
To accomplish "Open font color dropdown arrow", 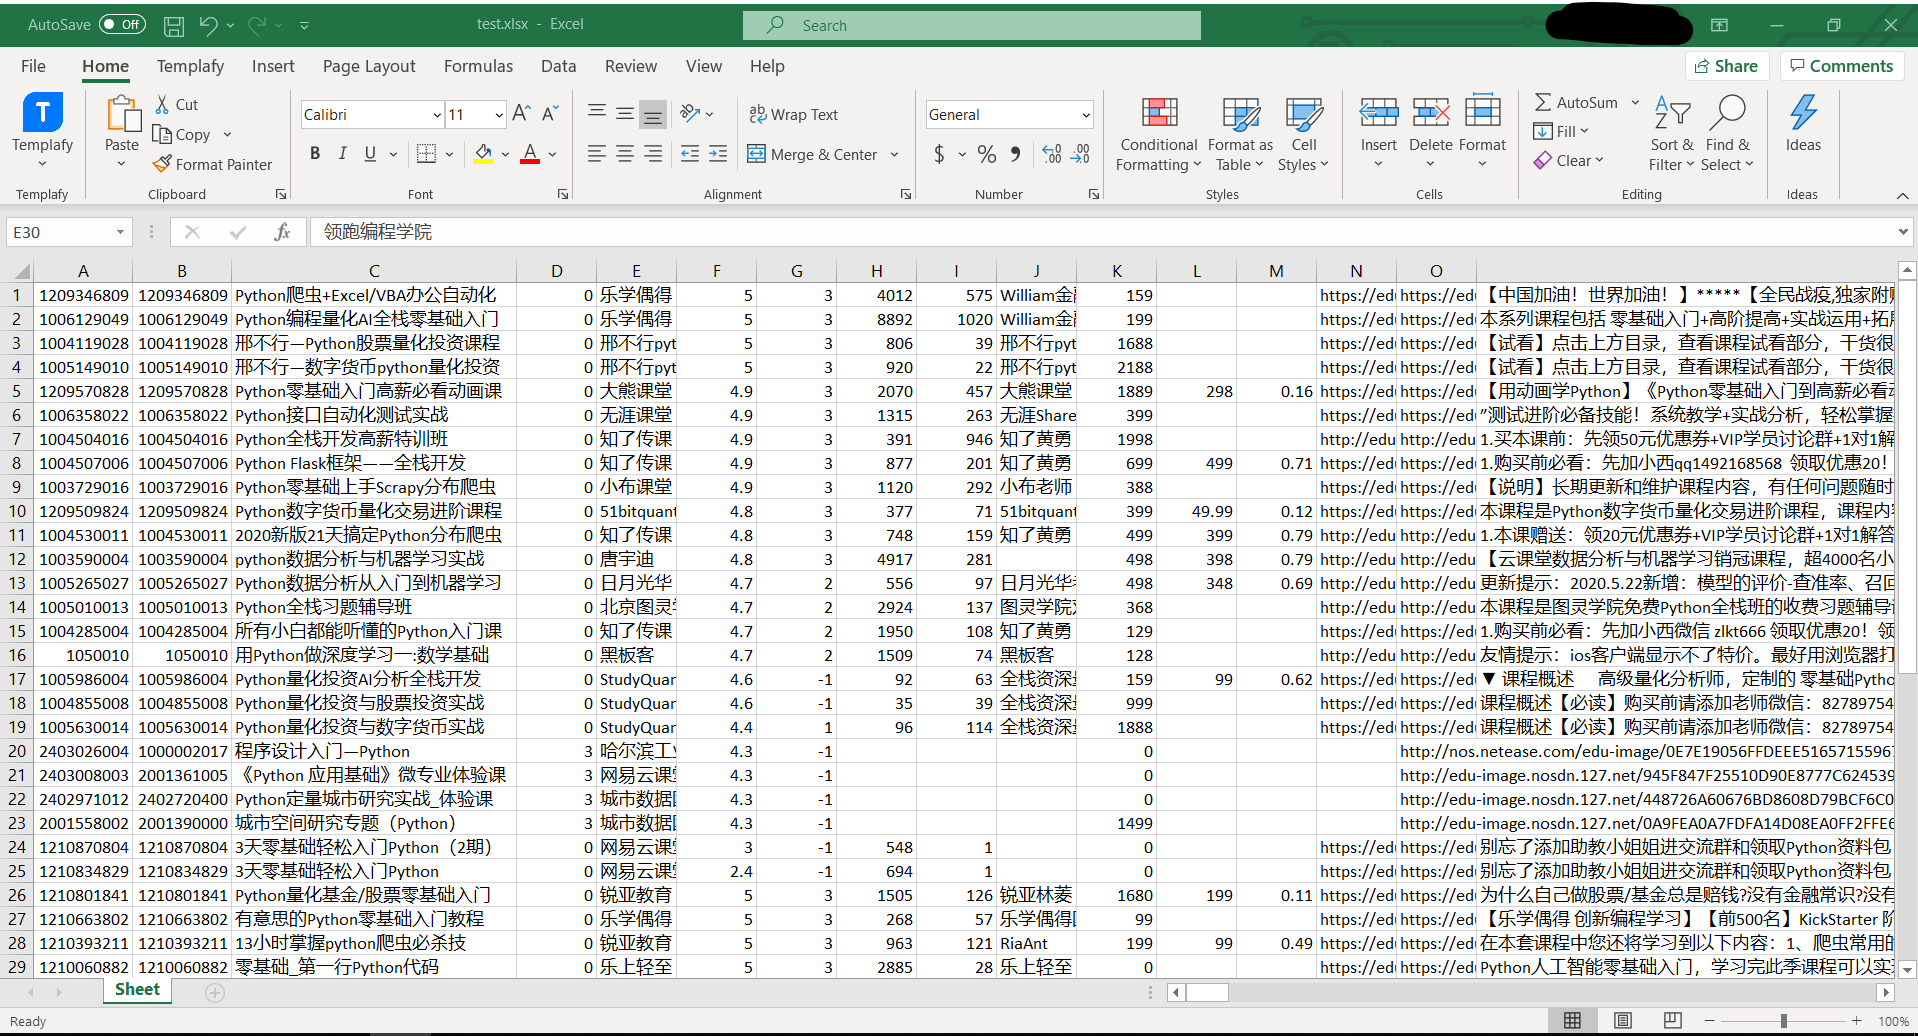I will coord(552,154).
